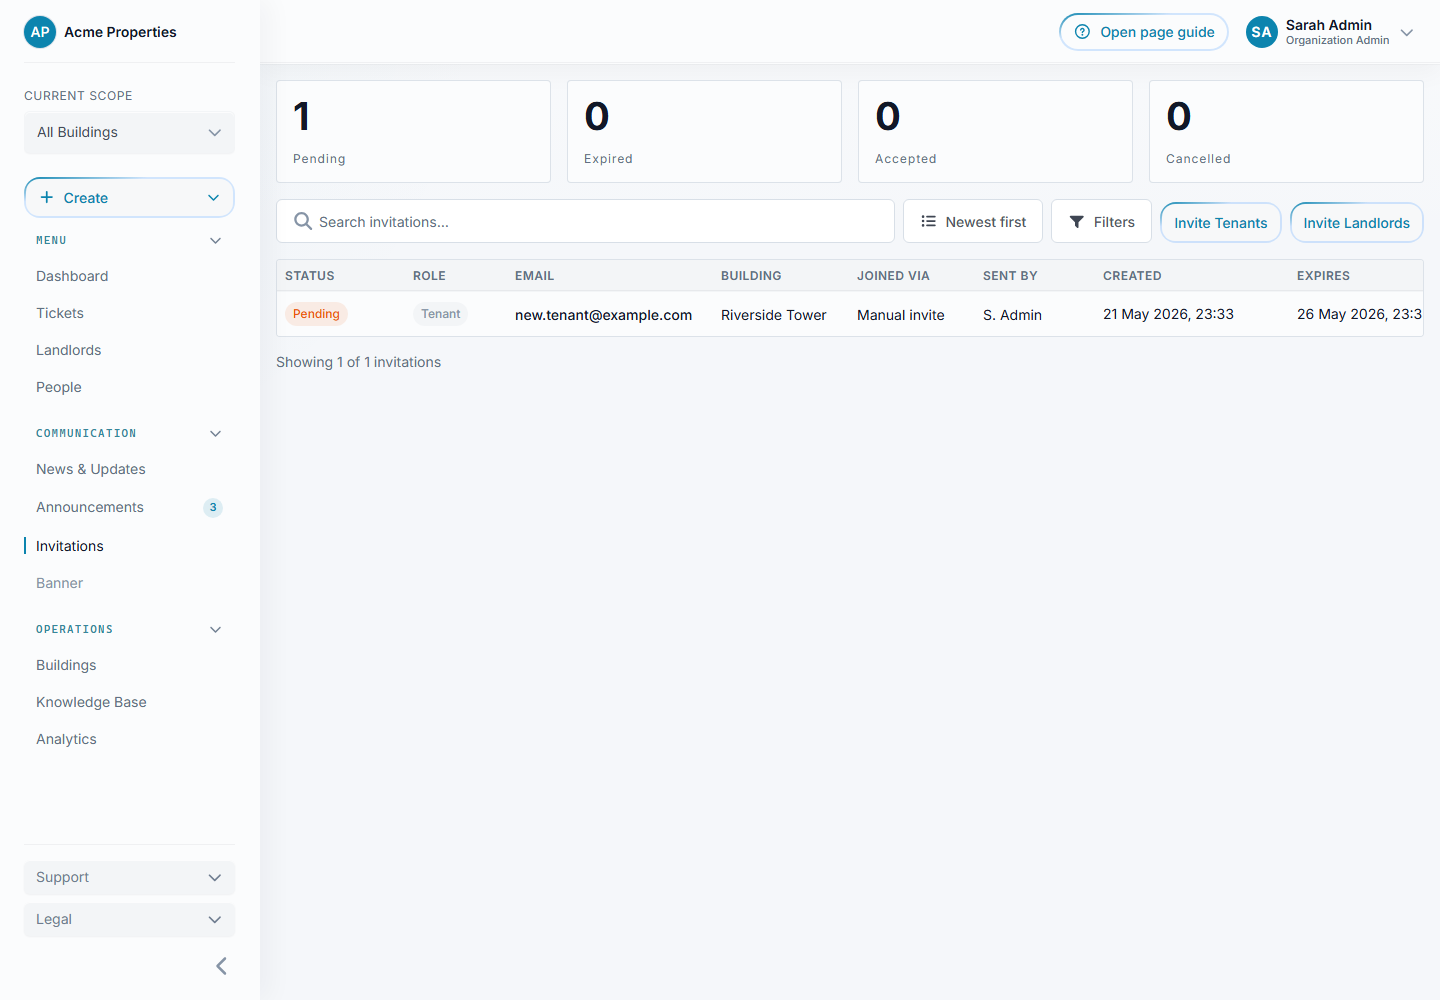Open People in sidebar

tap(59, 387)
